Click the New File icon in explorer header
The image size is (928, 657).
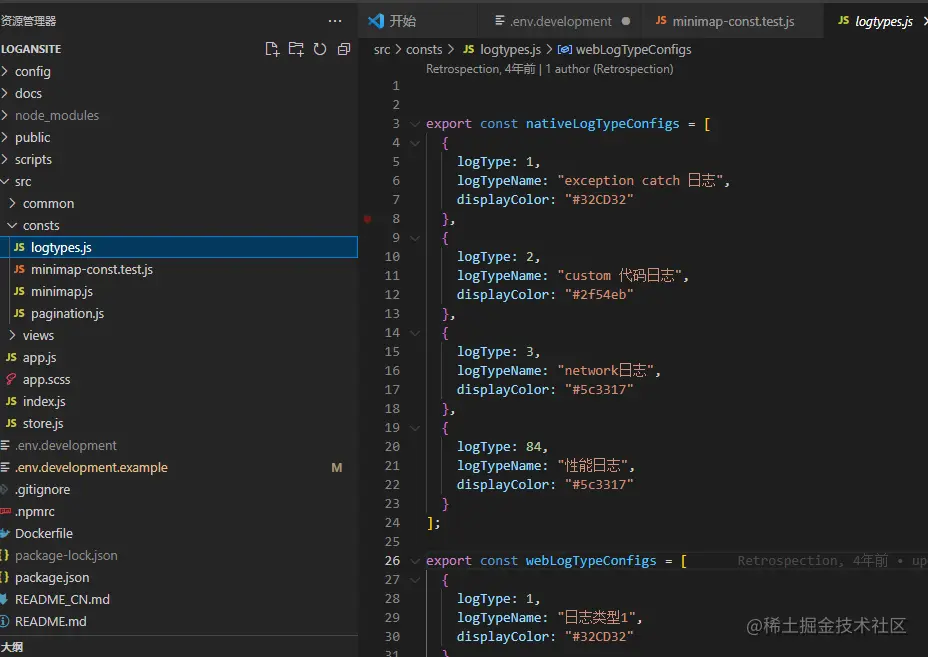tap(272, 49)
